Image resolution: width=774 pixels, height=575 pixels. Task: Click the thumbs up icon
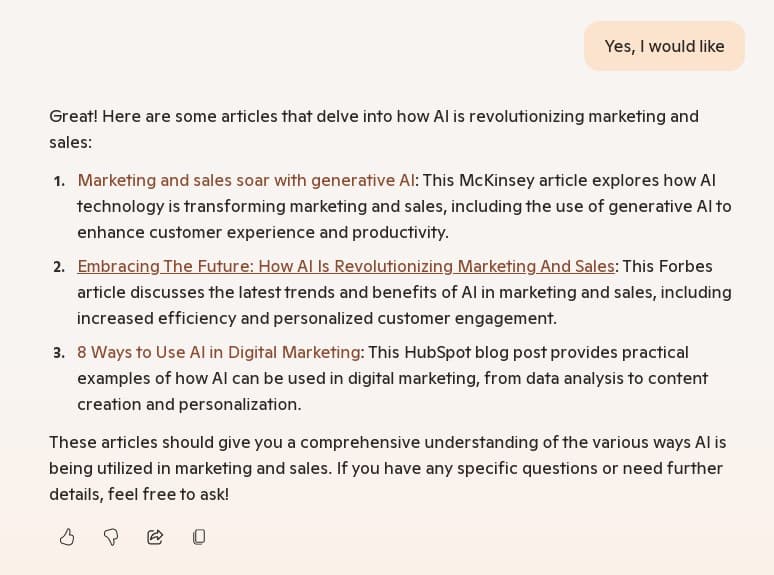[x=67, y=537]
